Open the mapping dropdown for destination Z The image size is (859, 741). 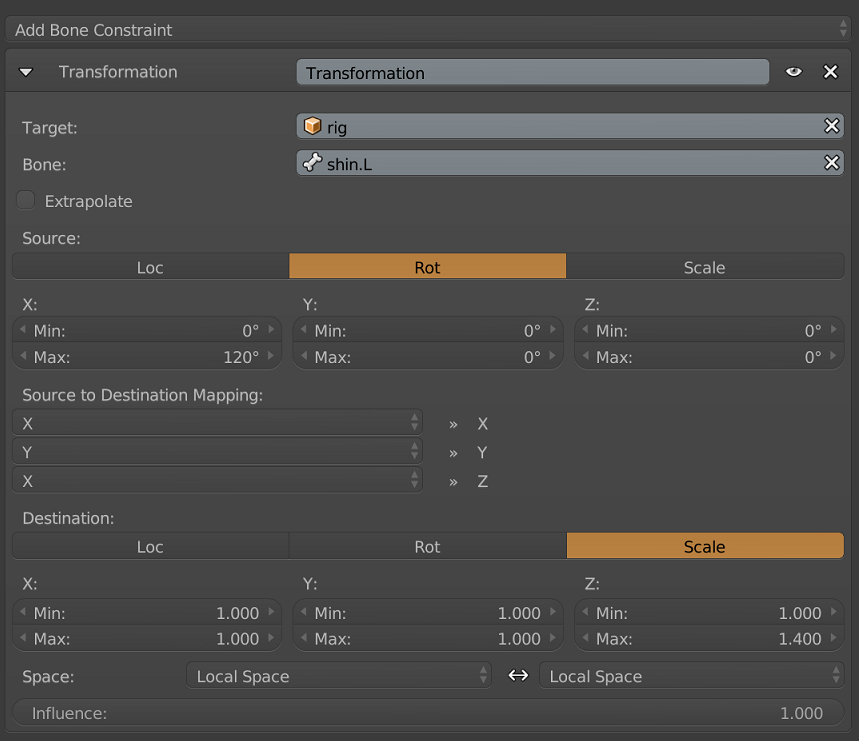tap(217, 481)
